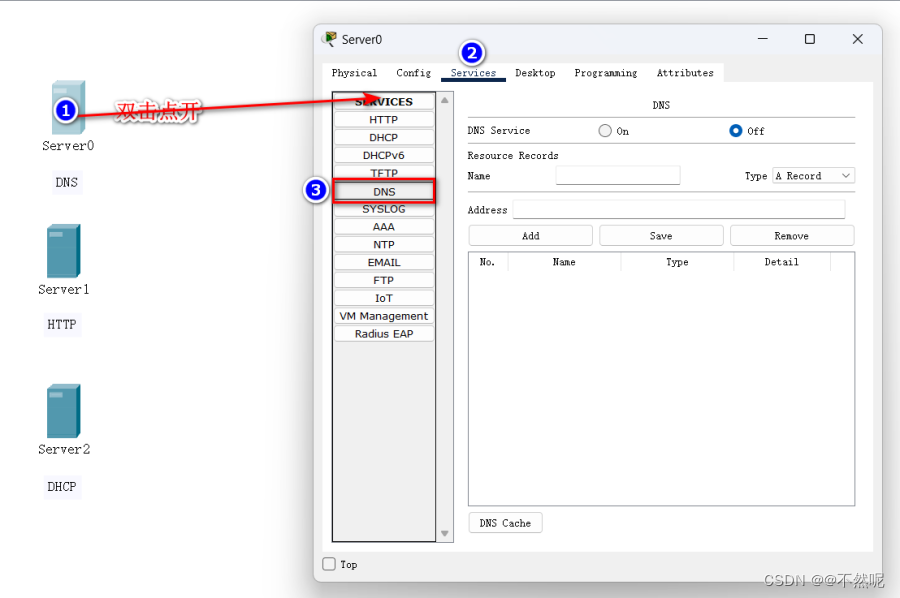The height and width of the screenshot is (598, 900).
Task: Remove the selected DNS record
Action: pyautogui.click(x=791, y=236)
